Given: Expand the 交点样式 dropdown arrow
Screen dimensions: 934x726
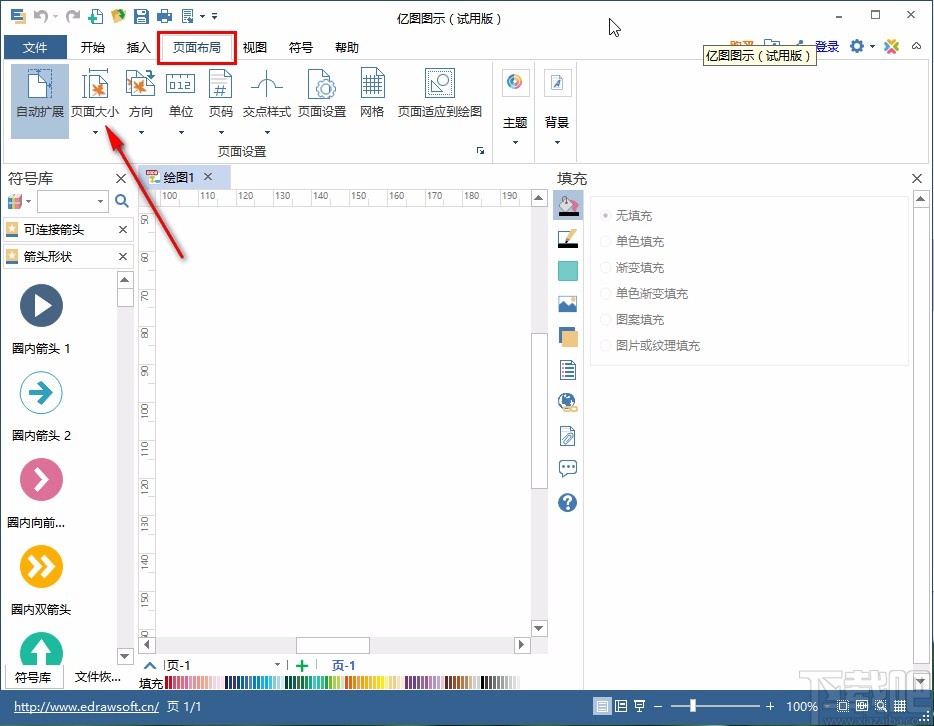Looking at the screenshot, I should (x=267, y=132).
